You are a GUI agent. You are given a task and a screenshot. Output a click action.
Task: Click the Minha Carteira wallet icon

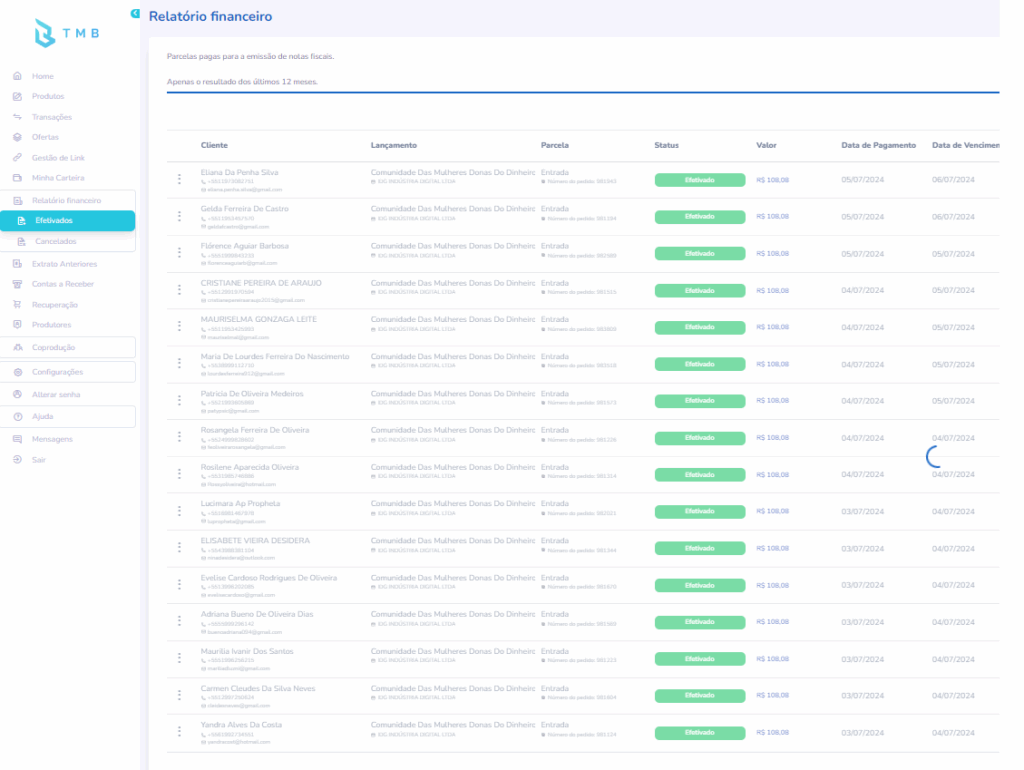(18, 178)
